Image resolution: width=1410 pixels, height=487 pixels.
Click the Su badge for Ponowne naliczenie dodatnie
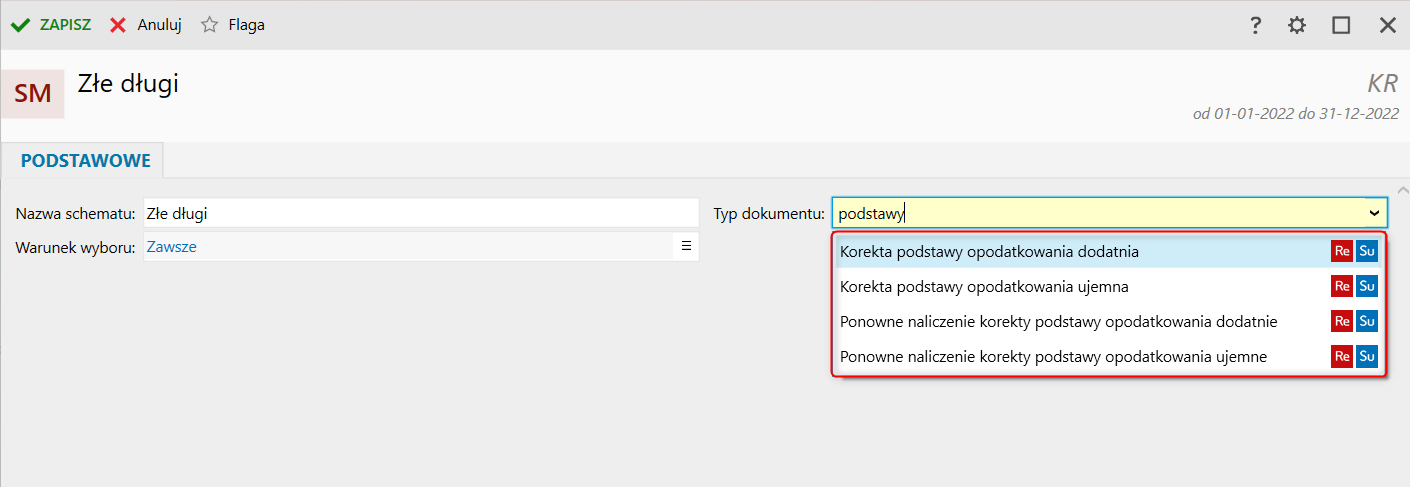pos(1367,322)
